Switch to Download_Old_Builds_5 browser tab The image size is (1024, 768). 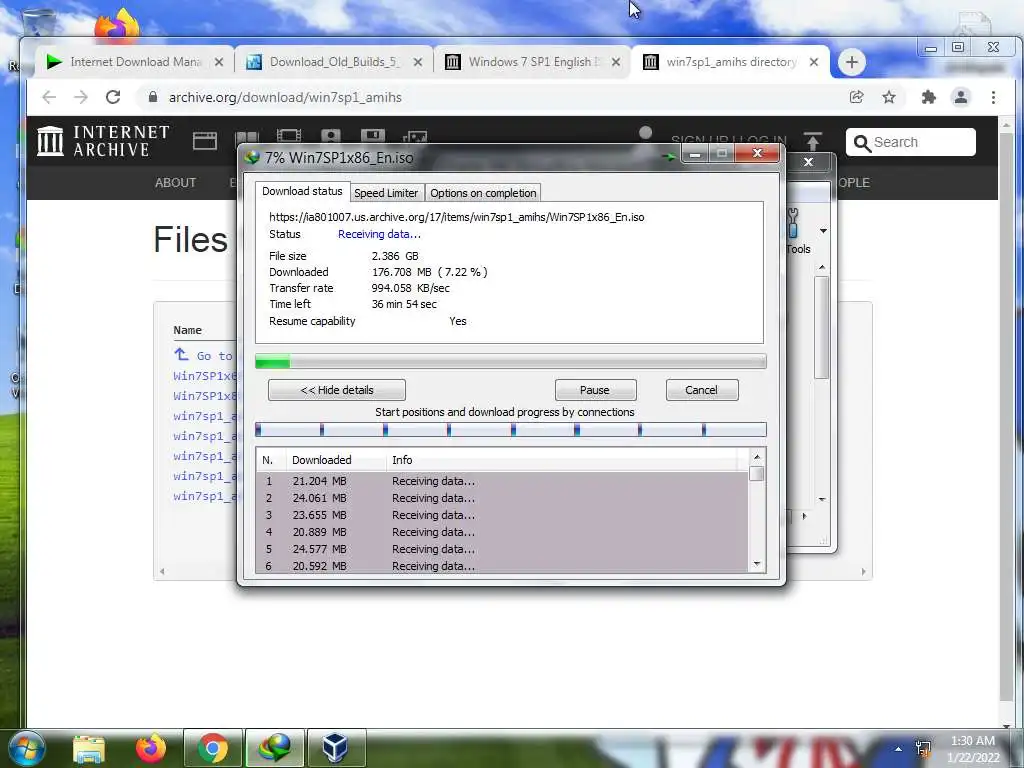pos(332,62)
